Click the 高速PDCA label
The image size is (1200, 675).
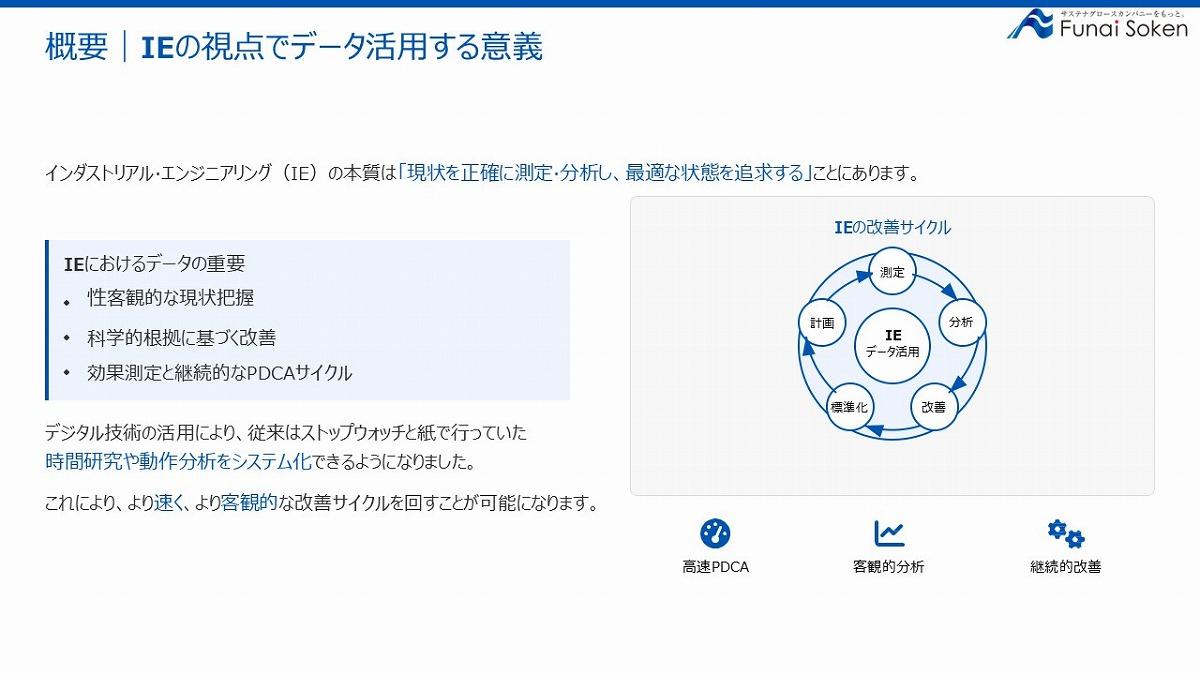point(715,567)
